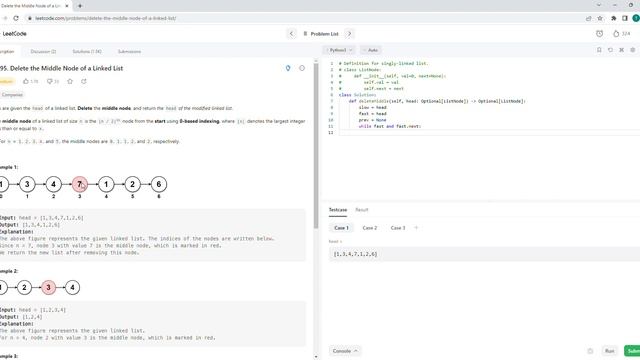Screen dimensions: 640x360
Task: Select the Result tab
Action: (x=362, y=210)
